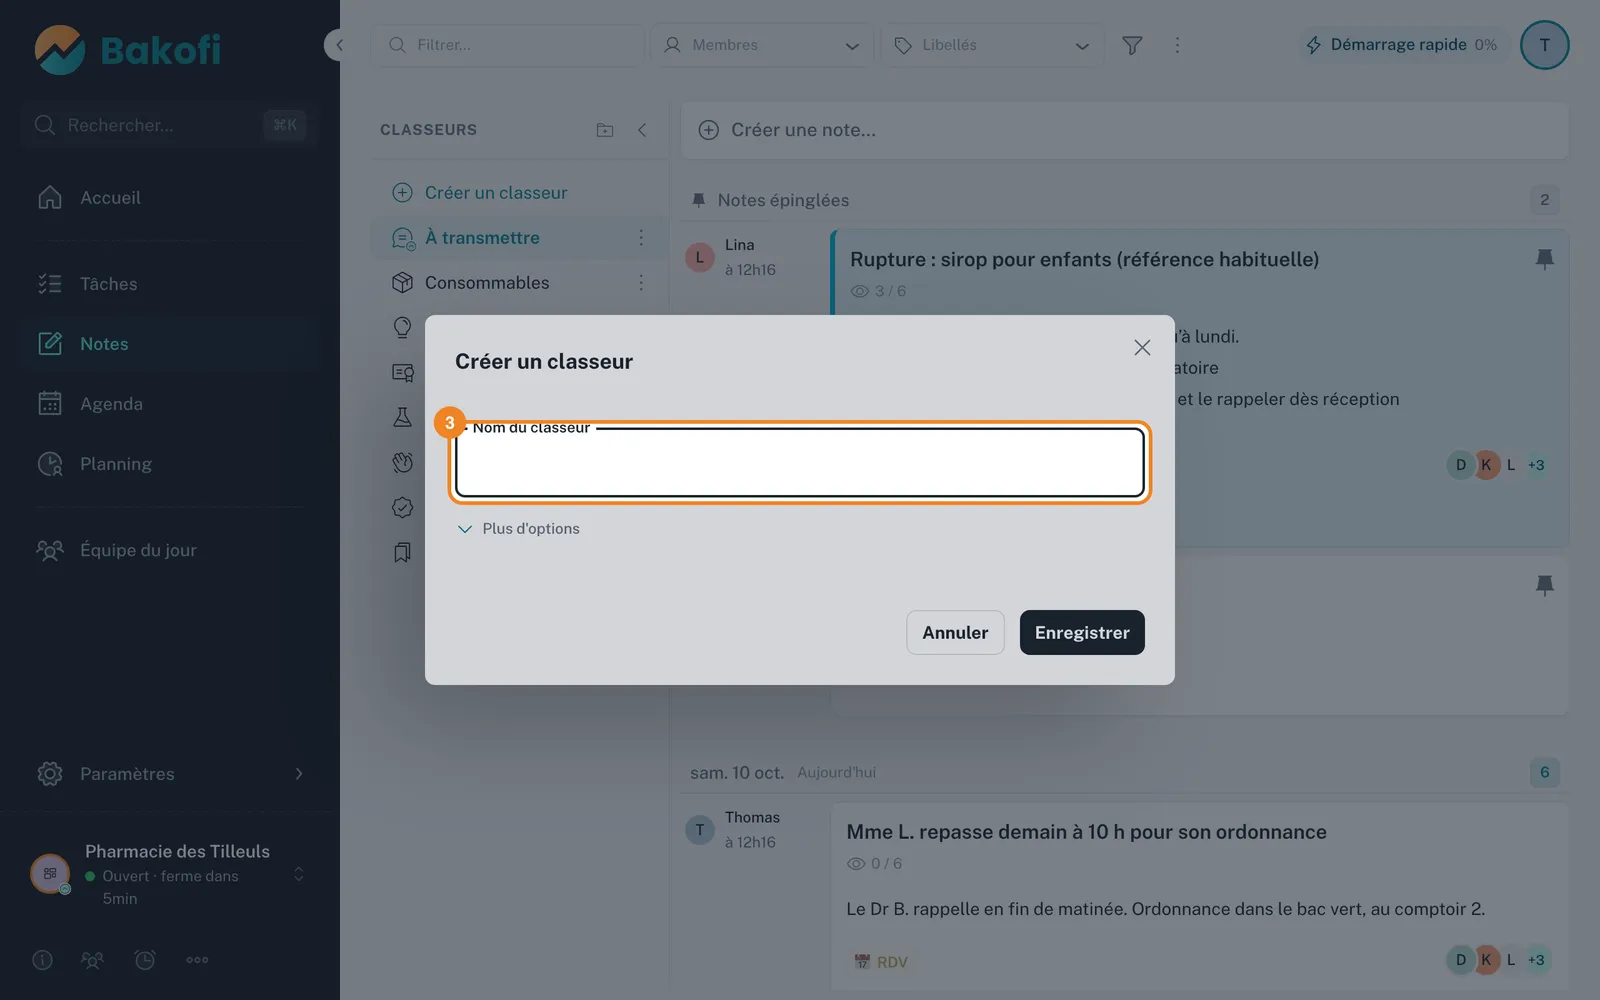Select the lightbulb binder icon
Screen dimensions: 1600x1000
(402, 328)
